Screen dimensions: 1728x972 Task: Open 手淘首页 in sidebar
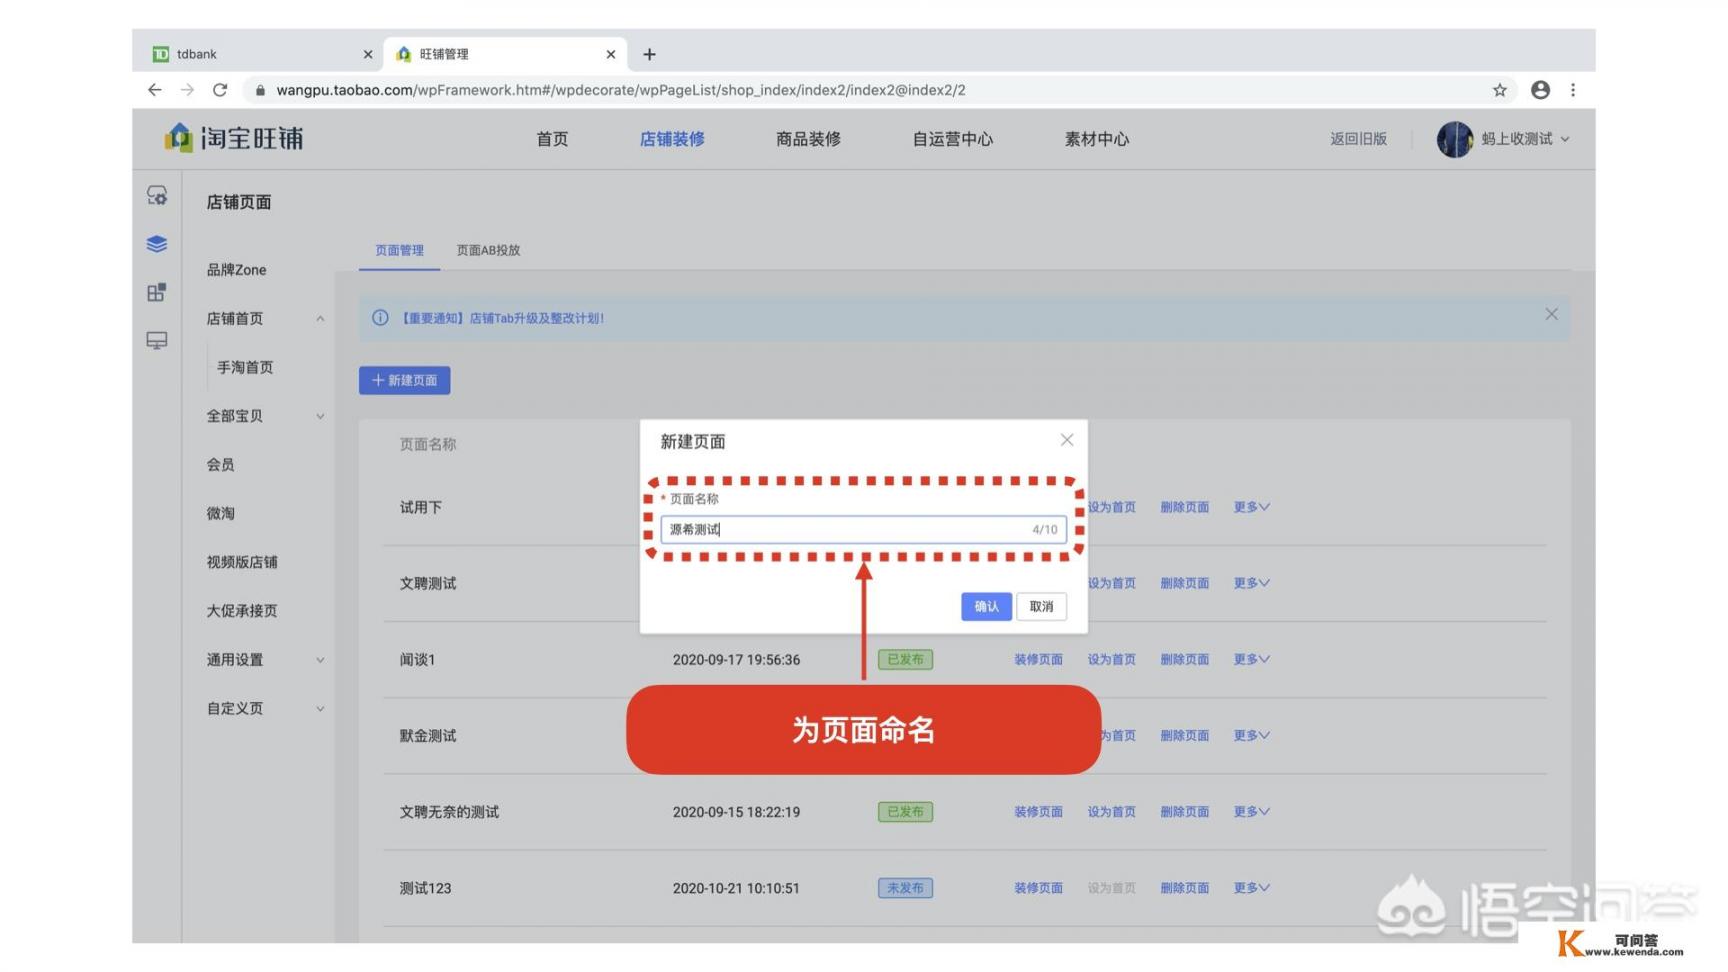click(245, 367)
